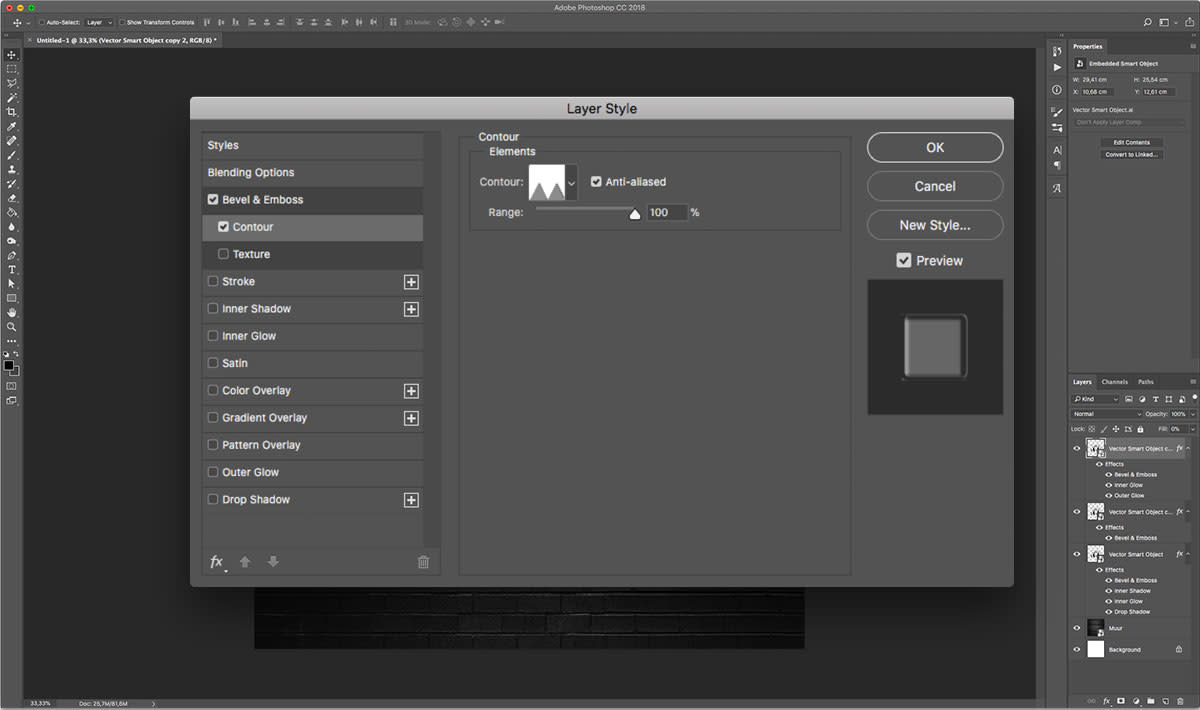Select the Move tool in the toolbar

(12, 54)
